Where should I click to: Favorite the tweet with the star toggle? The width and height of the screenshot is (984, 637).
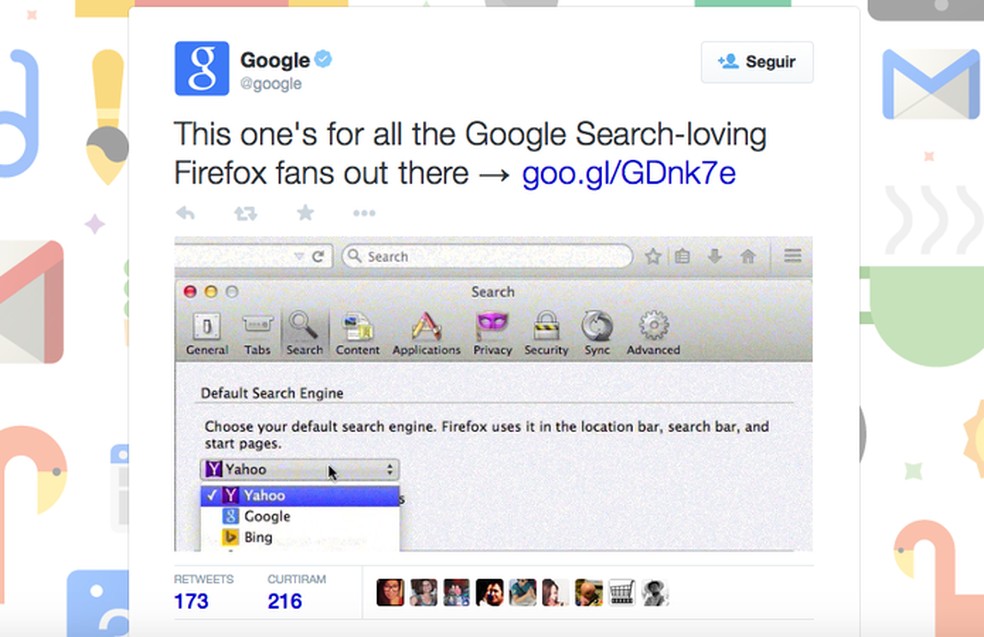point(305,212)
